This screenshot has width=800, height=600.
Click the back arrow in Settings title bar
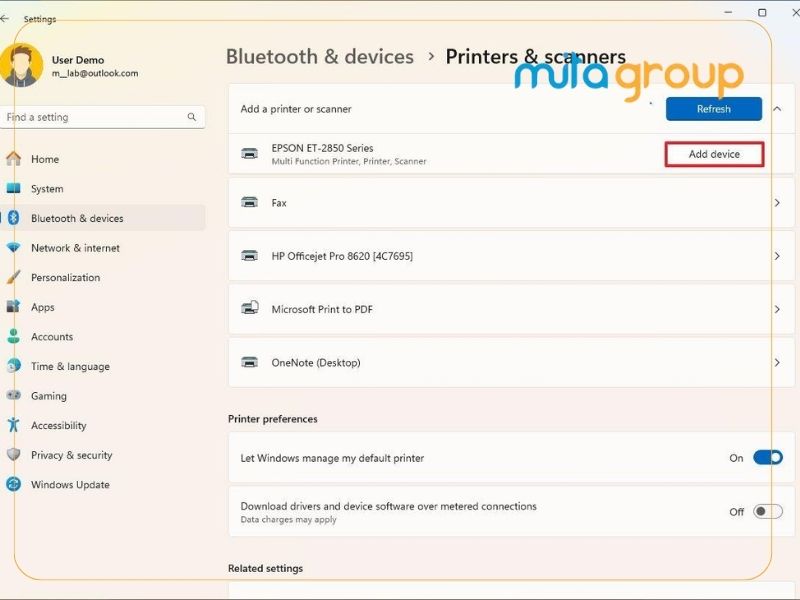click(5, 18)
